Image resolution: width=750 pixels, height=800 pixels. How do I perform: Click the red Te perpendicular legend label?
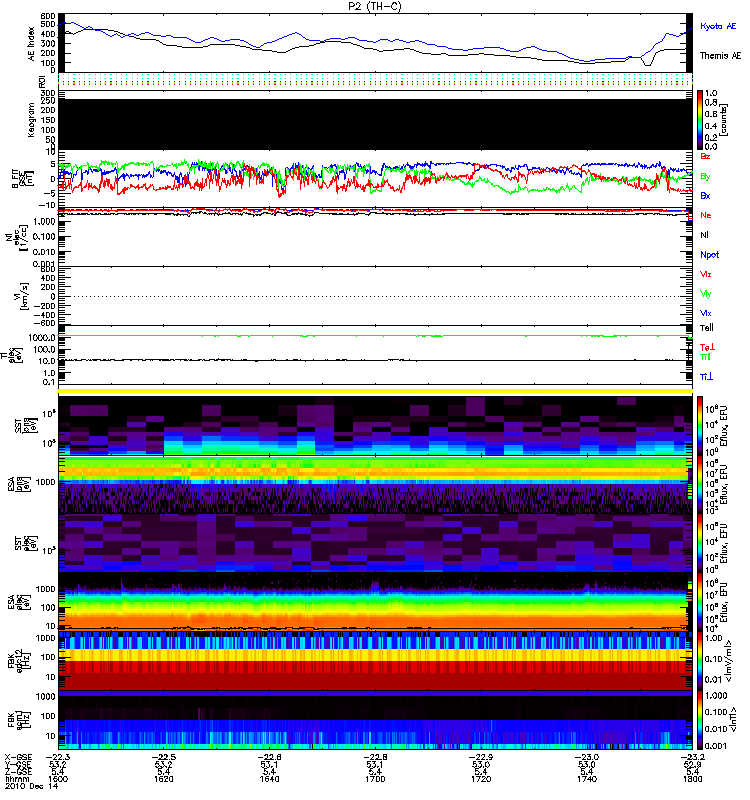pos(707,347)
